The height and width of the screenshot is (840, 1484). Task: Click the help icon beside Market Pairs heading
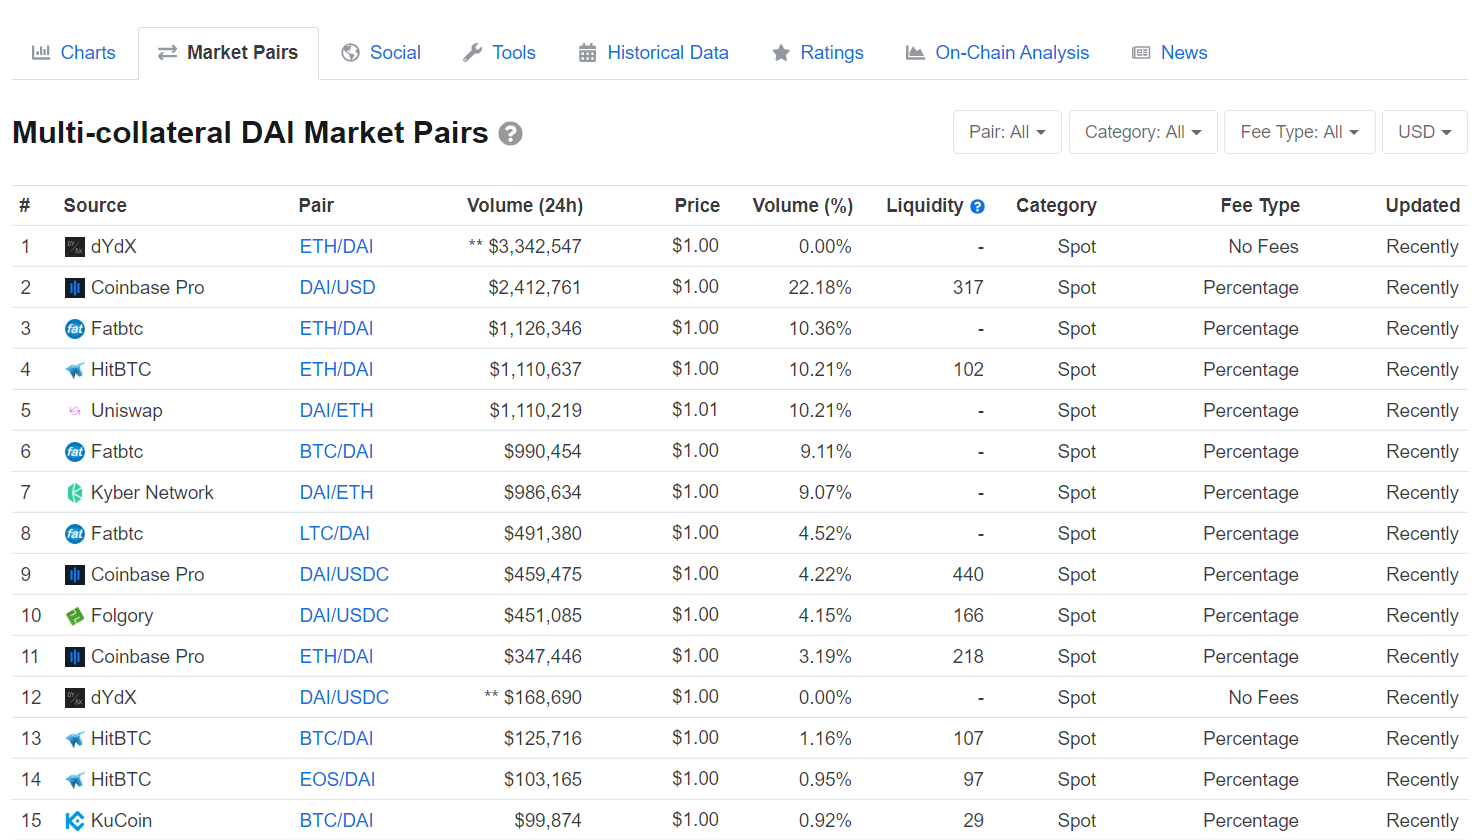pos(510,134)
